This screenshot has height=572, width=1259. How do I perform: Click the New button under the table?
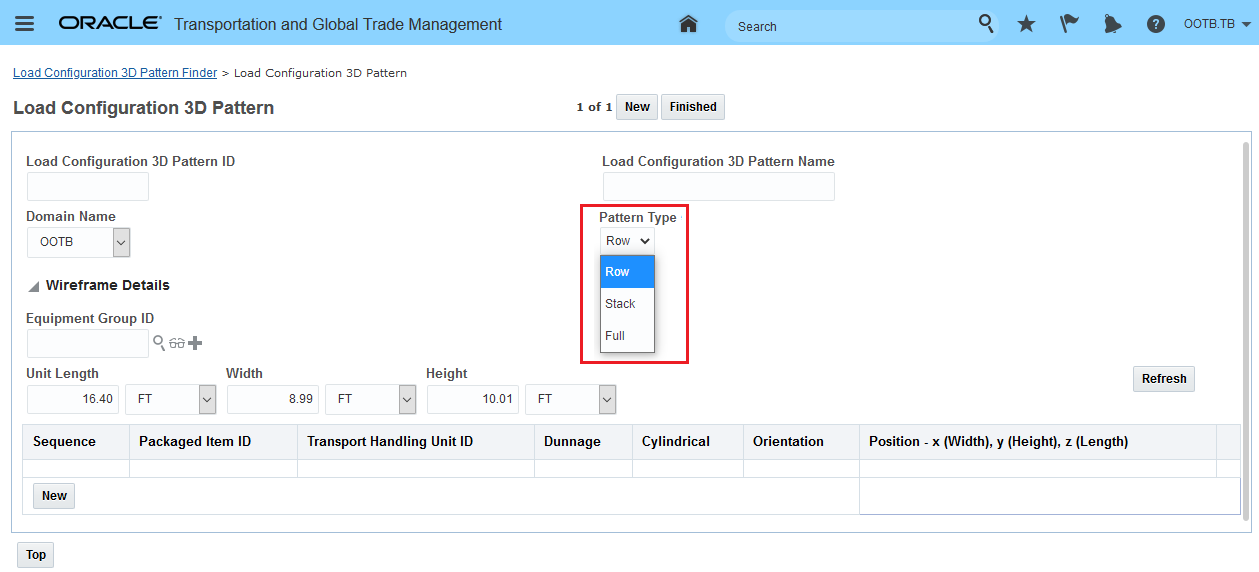coord(54,496)
